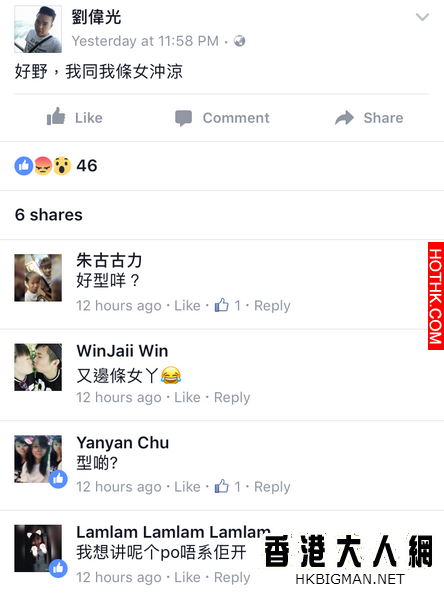444x593 pixels.
Task: Tap the angry face reaction icon
Action: [x=43, y=166]
